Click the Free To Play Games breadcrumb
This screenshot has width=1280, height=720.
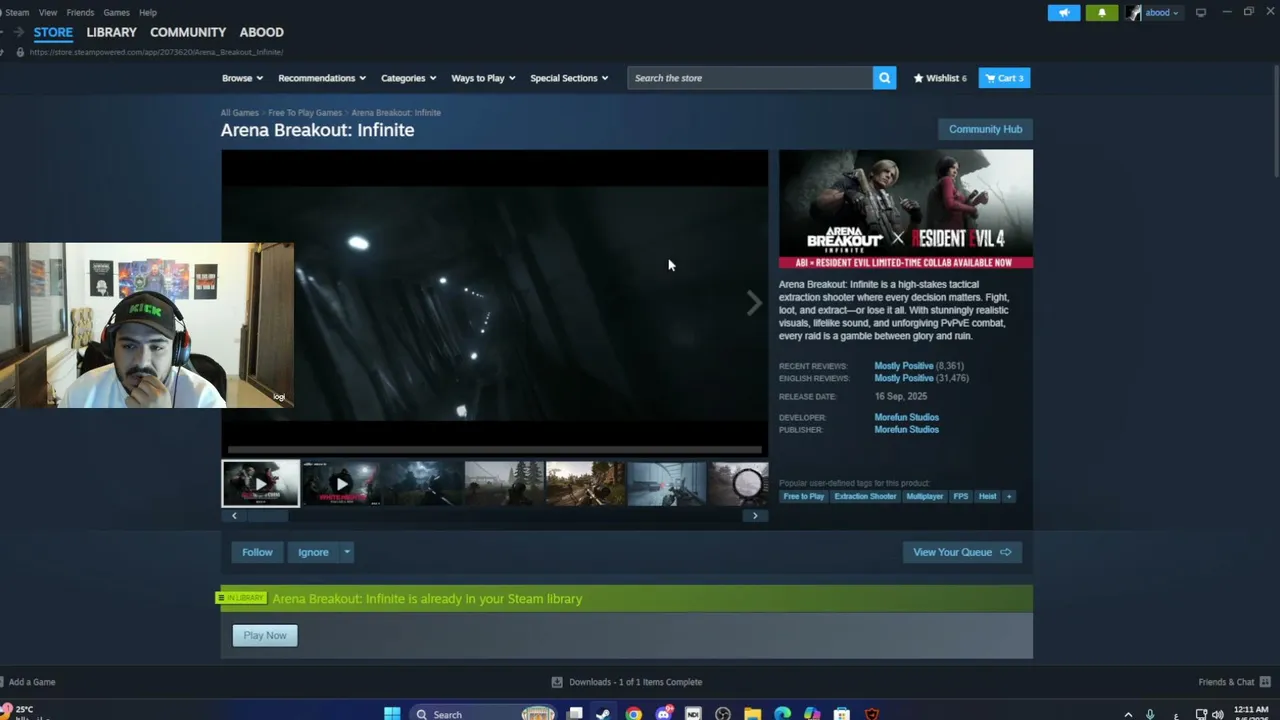[x=305, y=113]
